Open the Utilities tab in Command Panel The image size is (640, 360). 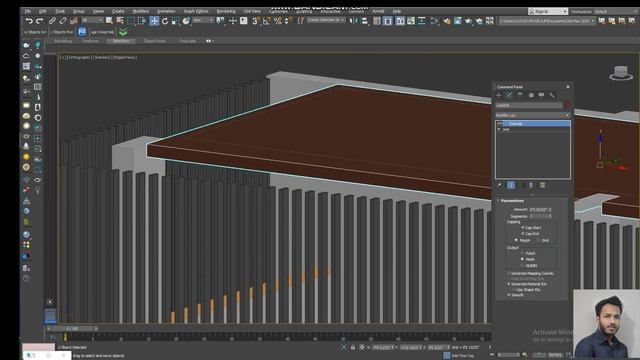552,95
